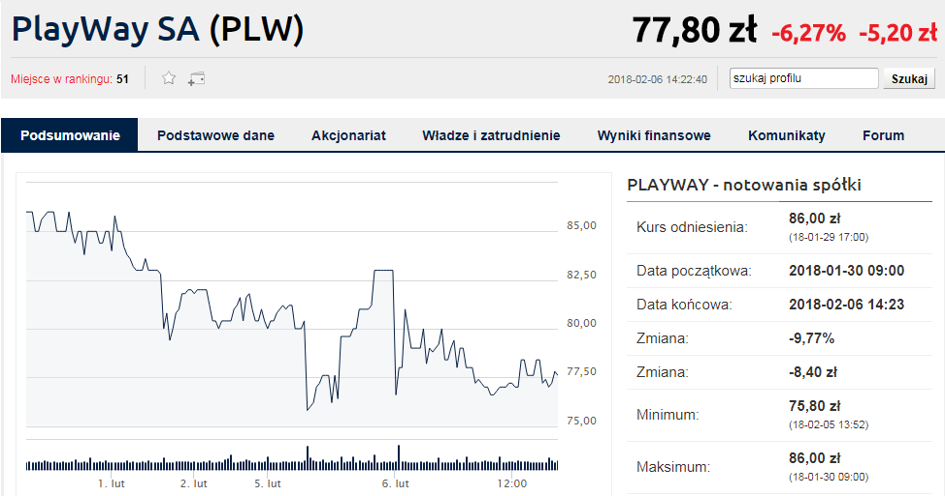
Task: Click the 75,00 axis label on chart
Action: click(582, 421)
